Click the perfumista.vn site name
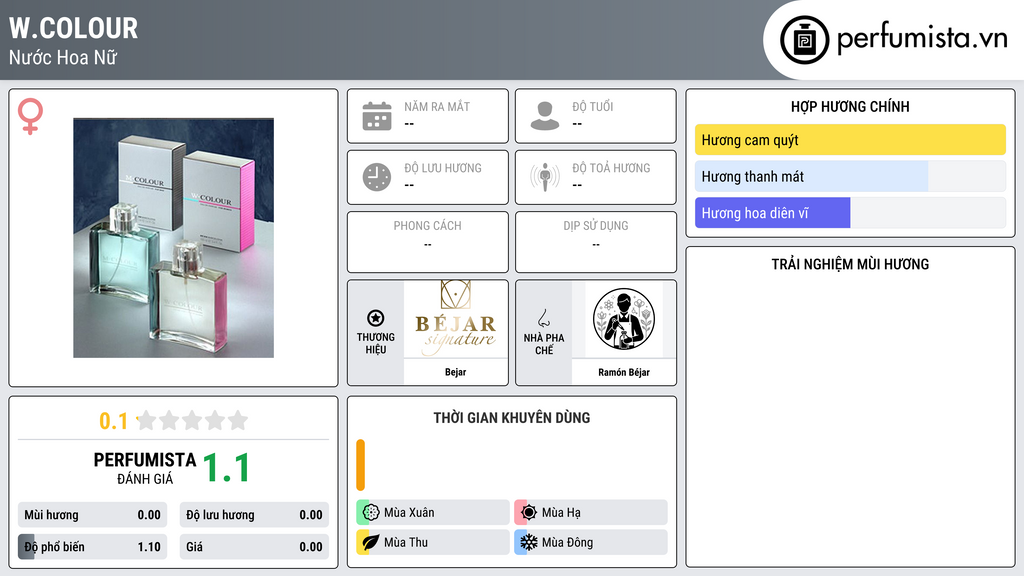Viewport: 1024px width, 576px height. click(x=922, y=39)
